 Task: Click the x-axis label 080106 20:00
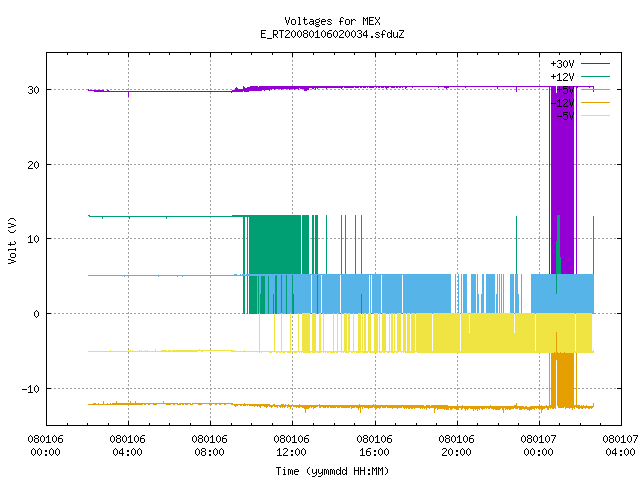pos(456,446)
